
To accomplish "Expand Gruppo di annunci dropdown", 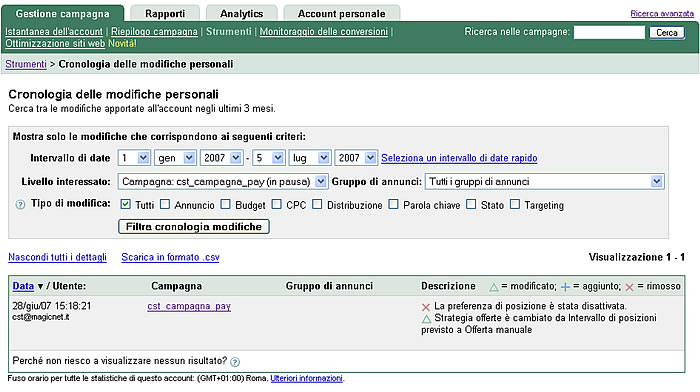I will point(545,181).
